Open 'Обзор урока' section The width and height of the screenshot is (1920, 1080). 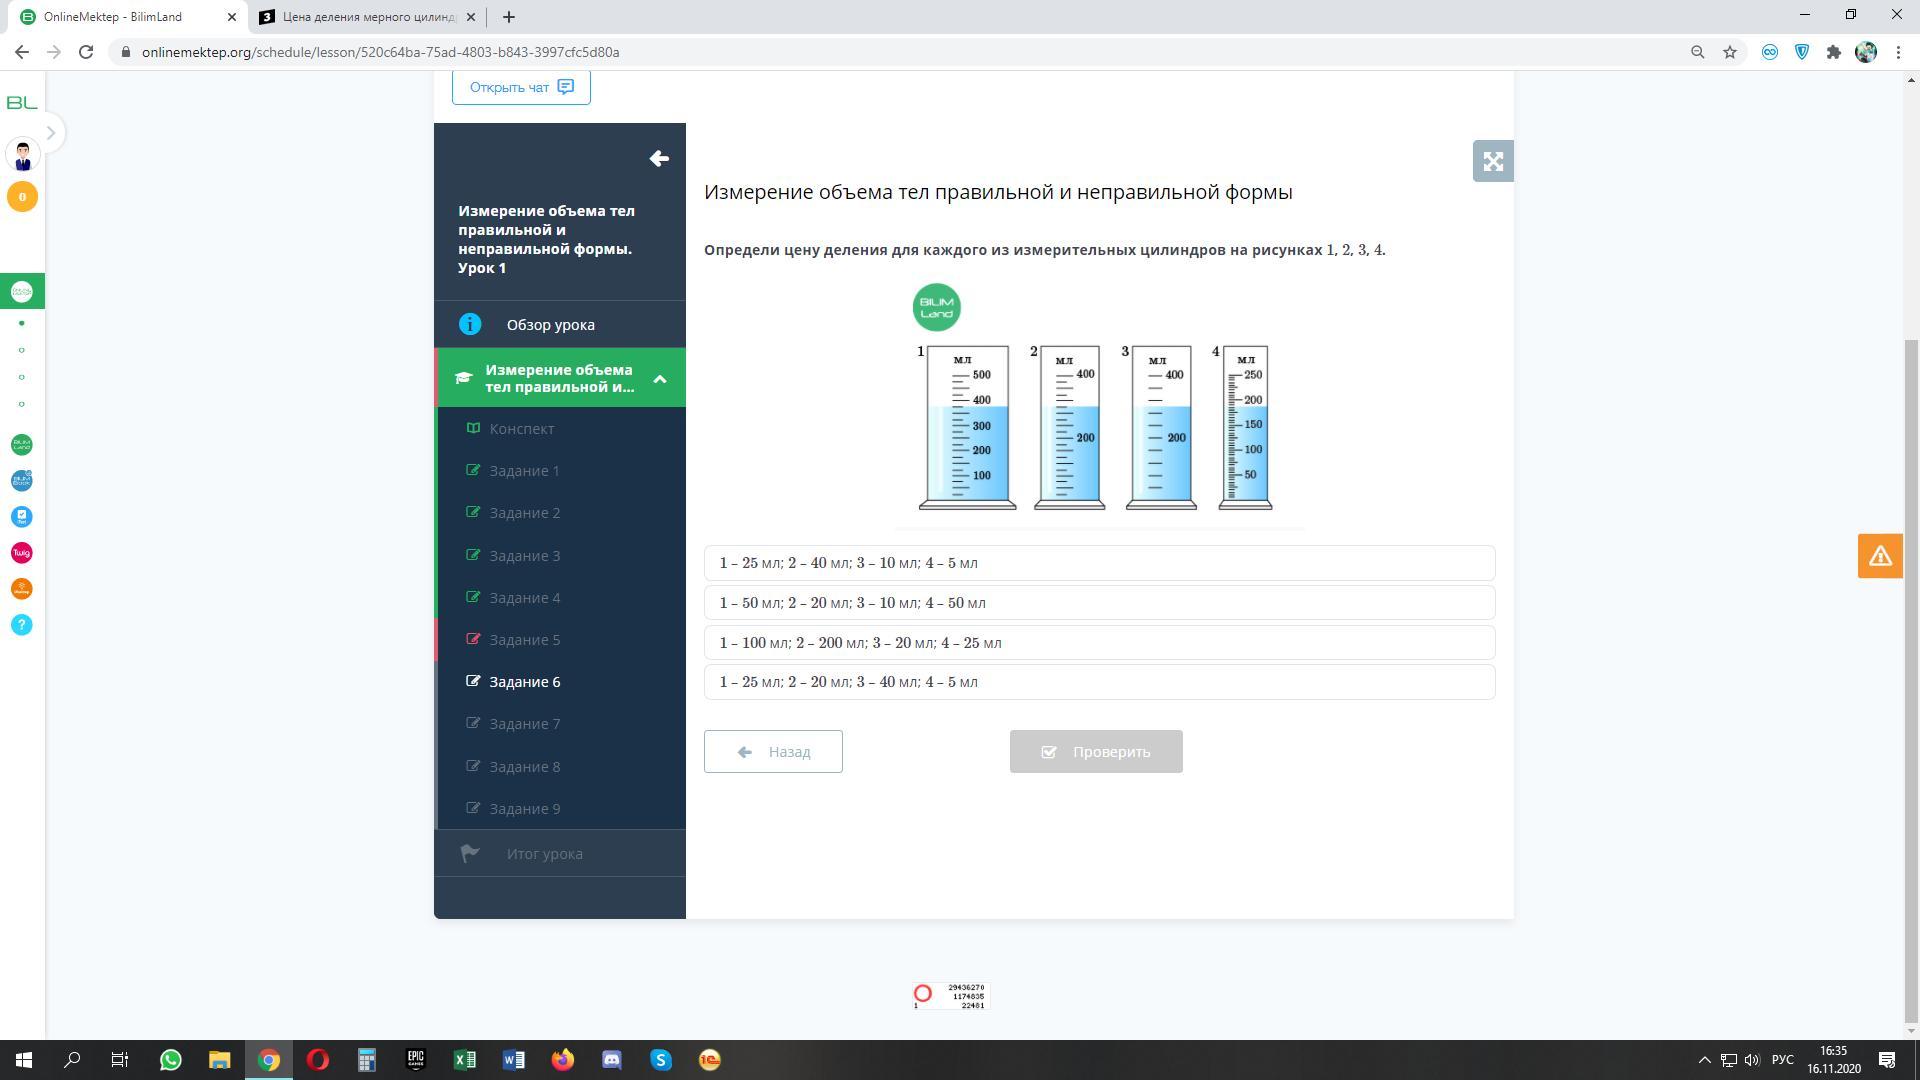pyautogui.click(x=560, y=325)
